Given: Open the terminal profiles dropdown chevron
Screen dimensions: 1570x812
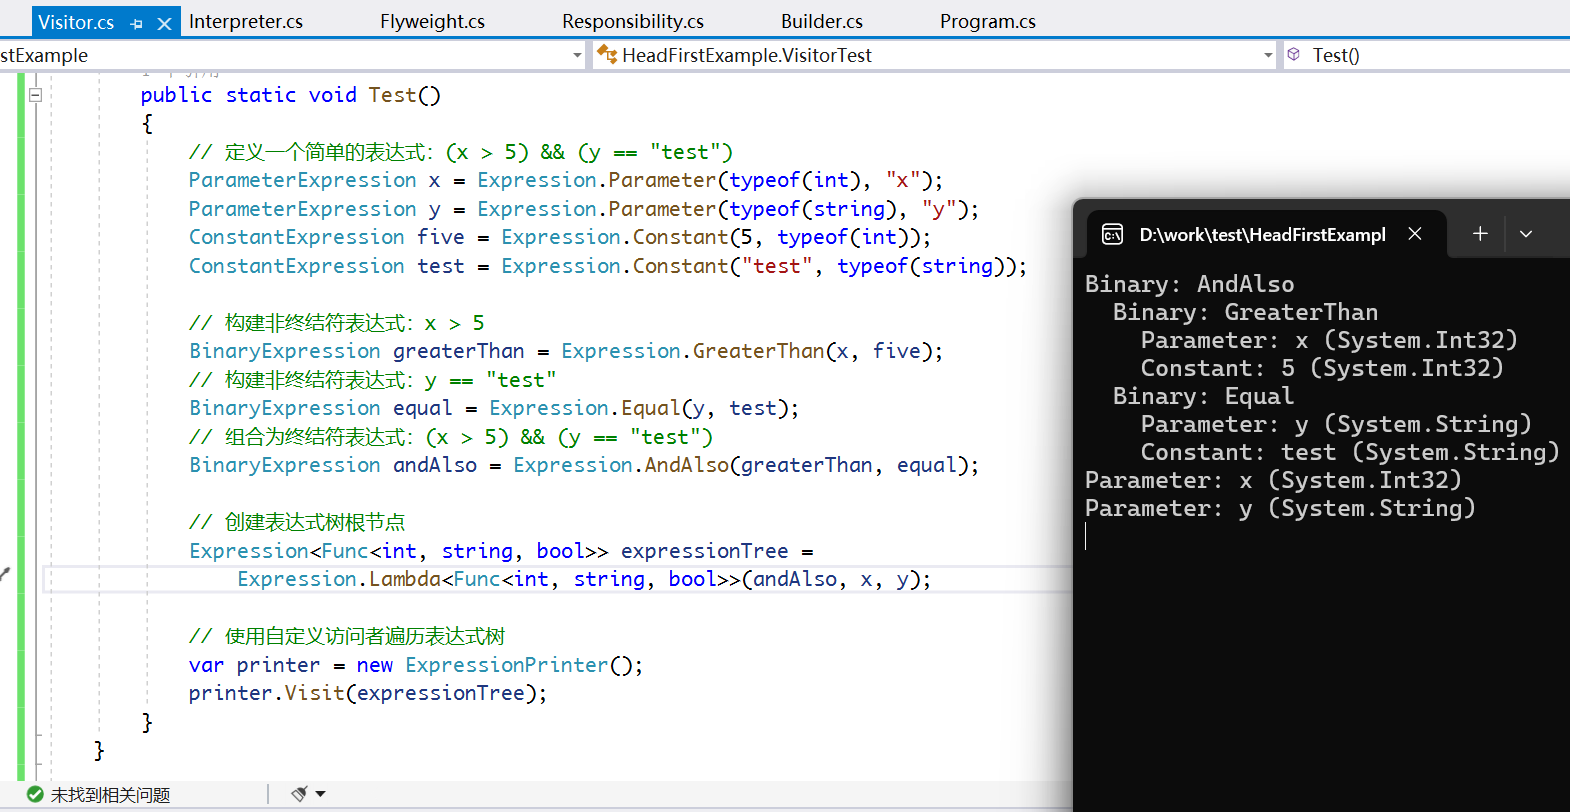Looking at the screenshot, I should (x=1526, y=234).
